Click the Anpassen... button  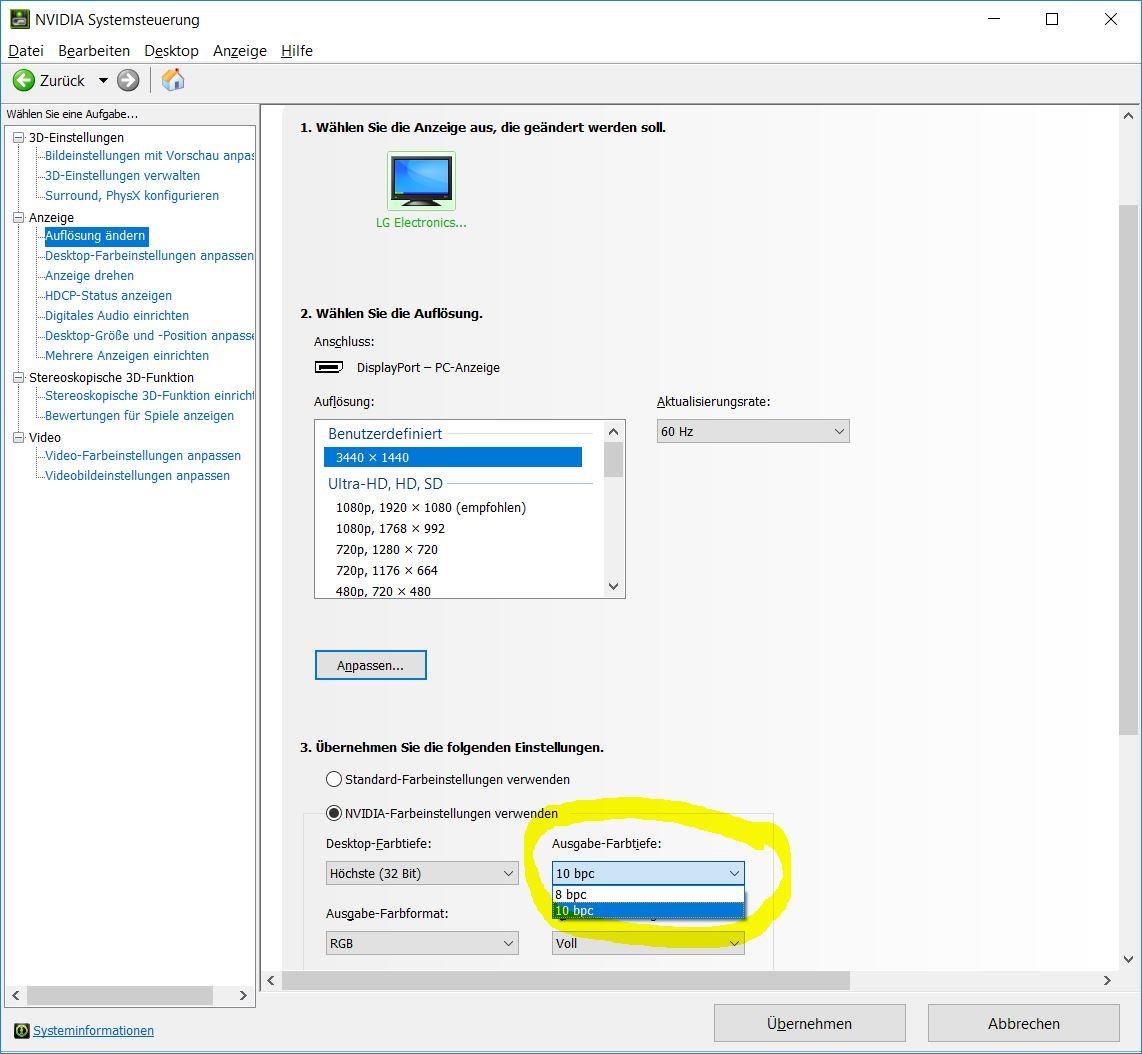(371, 665)
